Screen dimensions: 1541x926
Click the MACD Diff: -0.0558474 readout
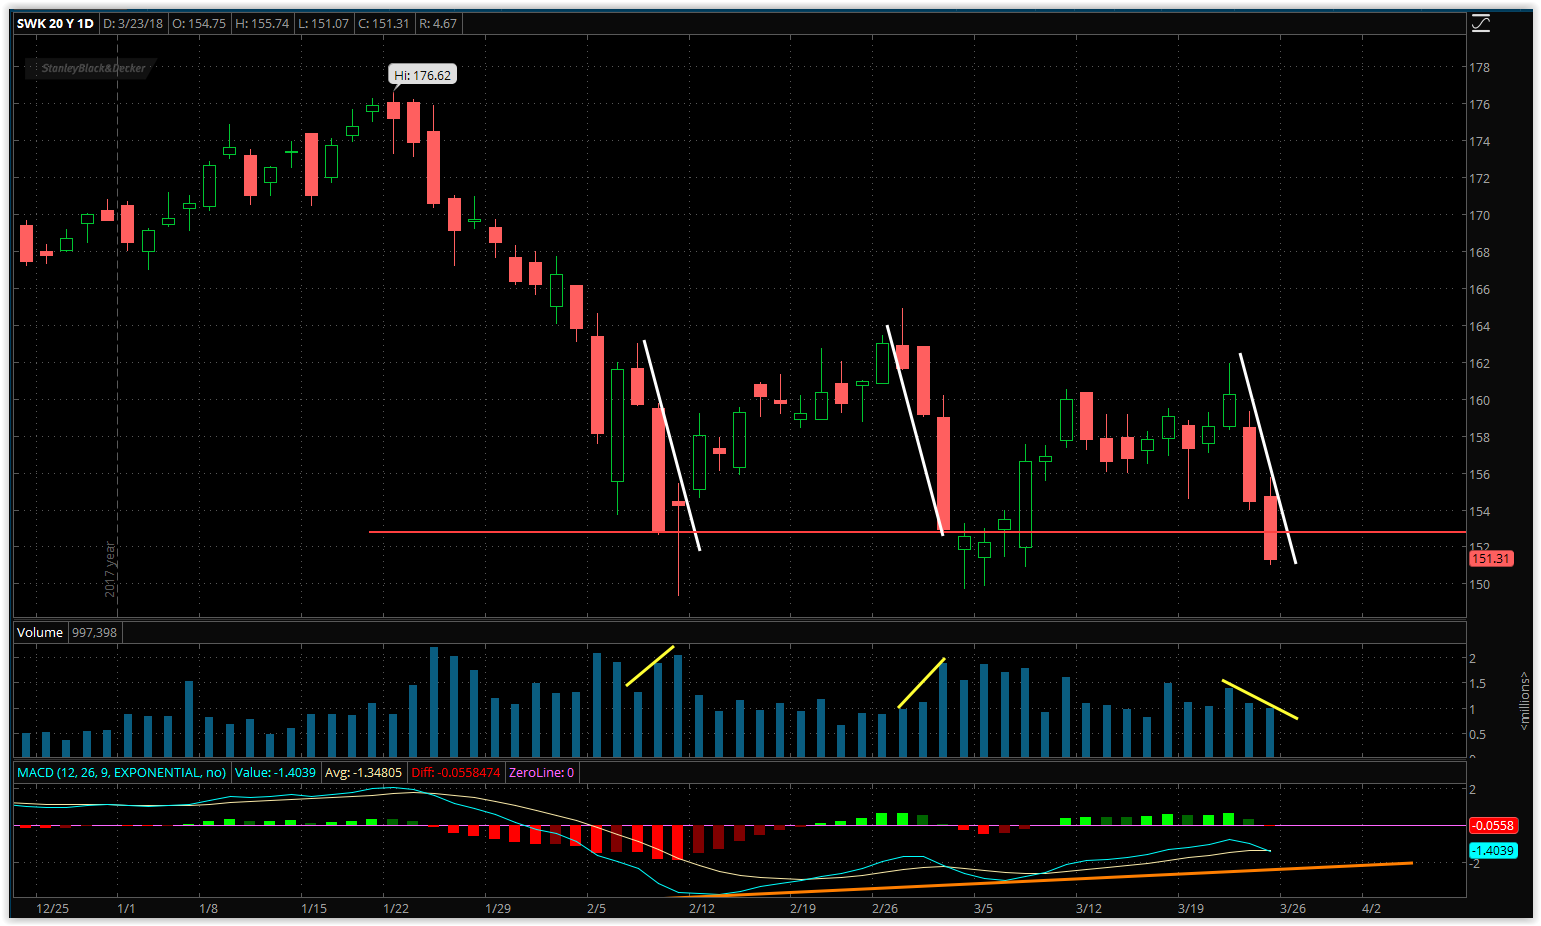click(x=455, y=772)
